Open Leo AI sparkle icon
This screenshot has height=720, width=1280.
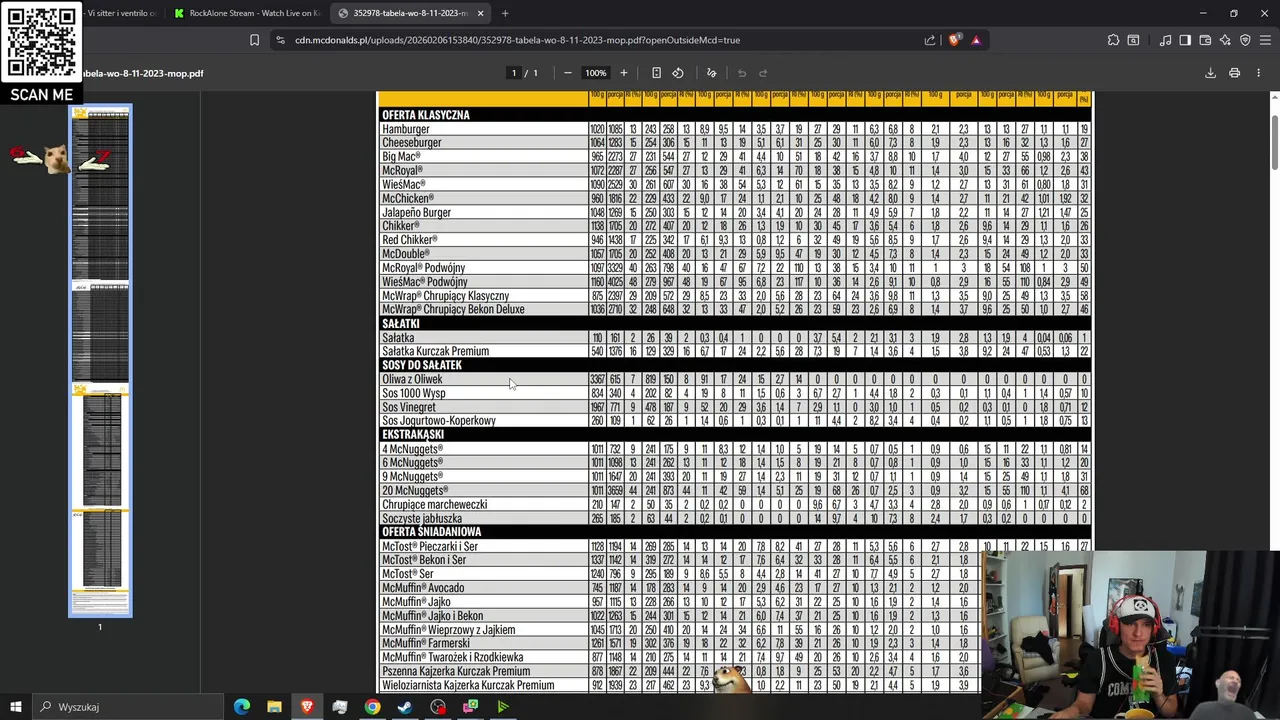click(1225, 40)
